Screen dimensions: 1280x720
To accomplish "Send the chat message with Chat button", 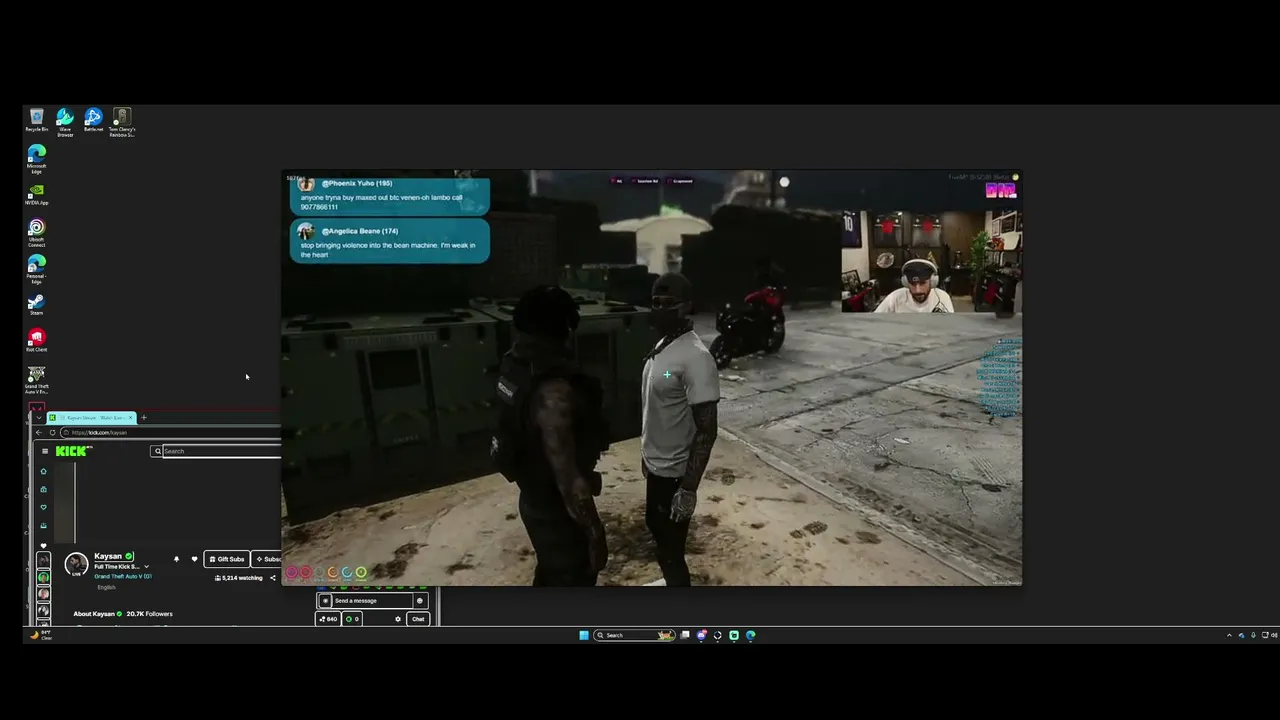I will [418, 619].
